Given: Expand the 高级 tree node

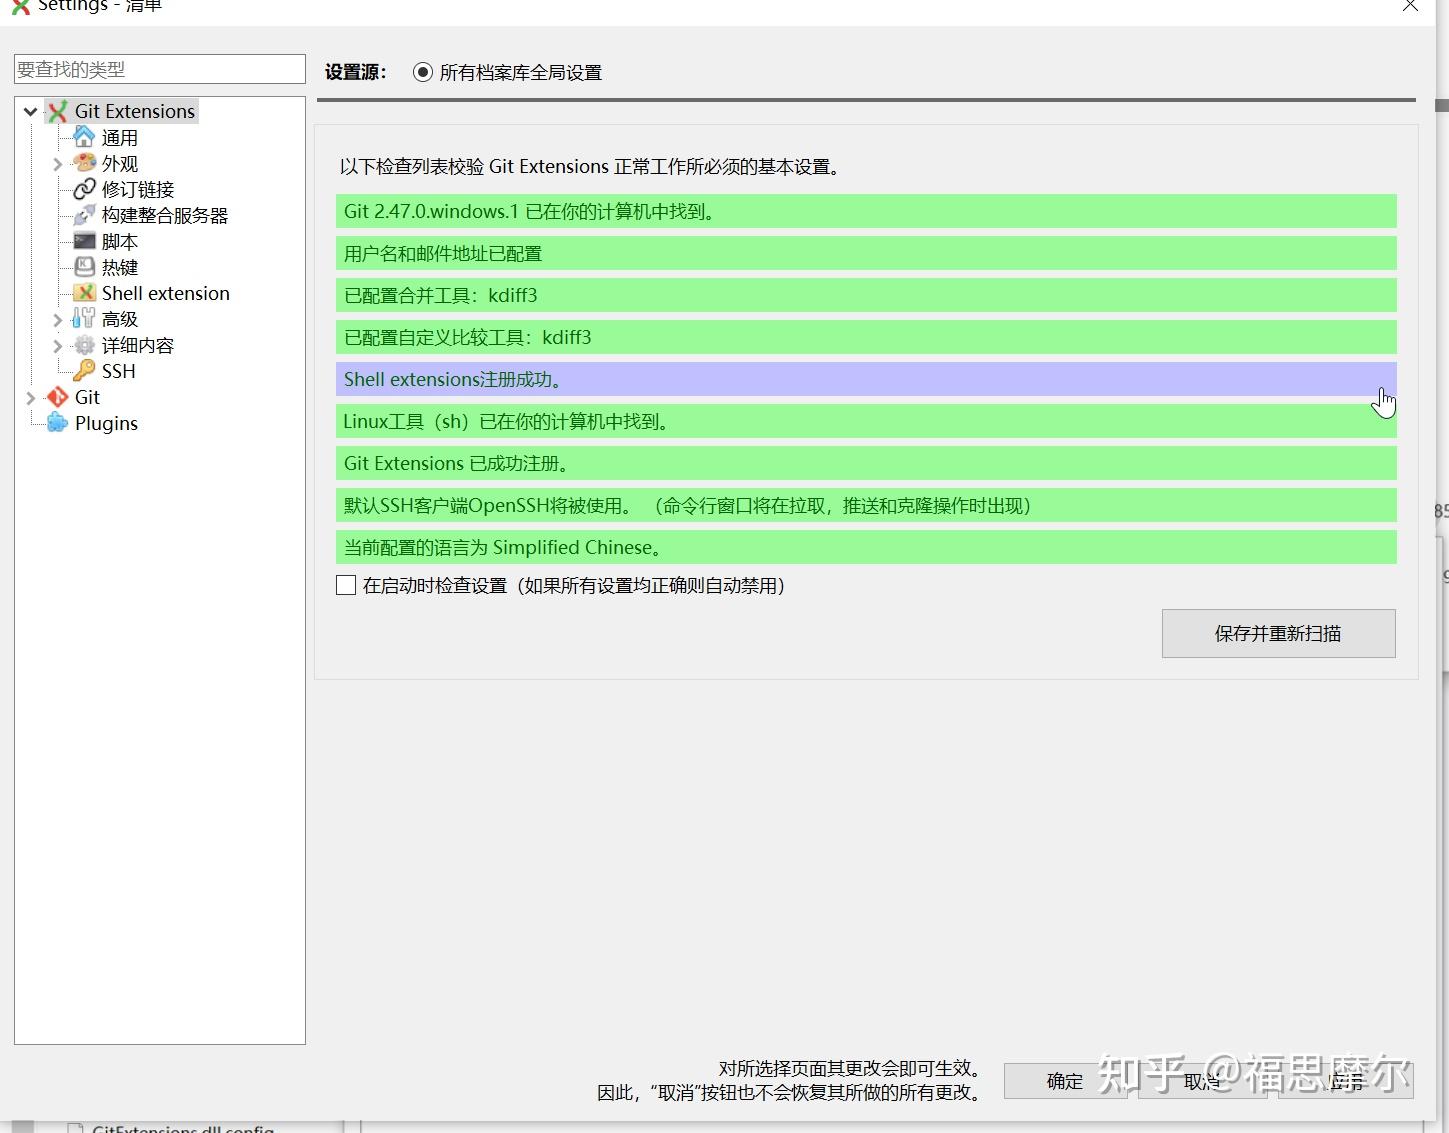Looking at the screenshot, I should [57, 319].
